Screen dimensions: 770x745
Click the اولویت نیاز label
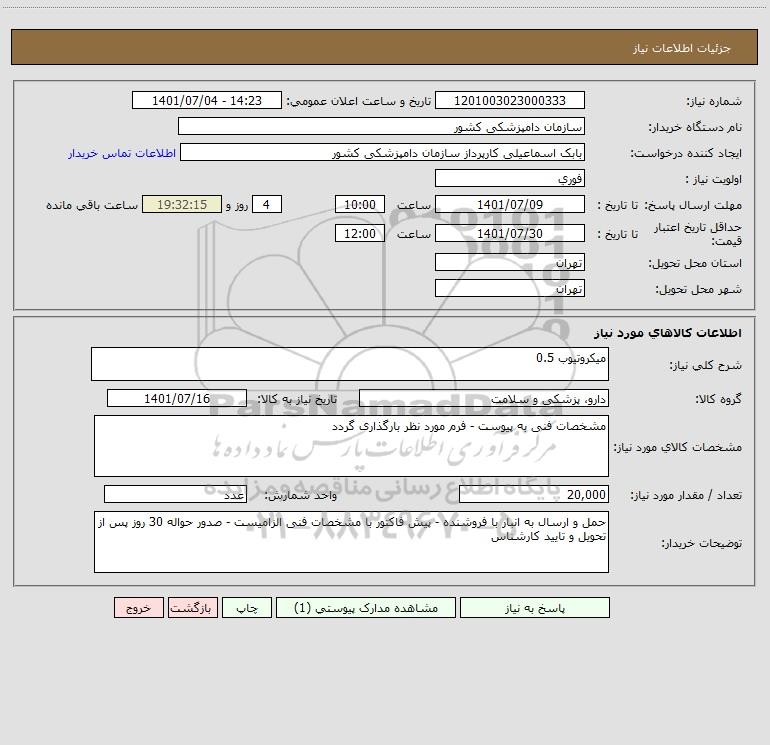click(714, 179)
